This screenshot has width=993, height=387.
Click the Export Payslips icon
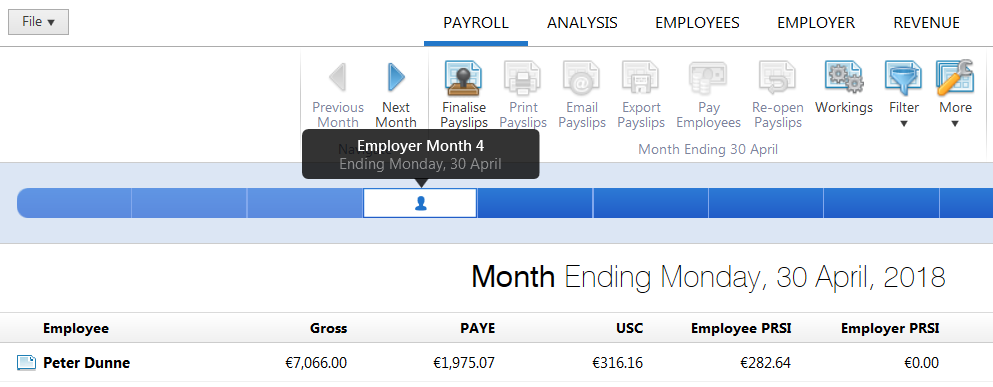[640, 78]
